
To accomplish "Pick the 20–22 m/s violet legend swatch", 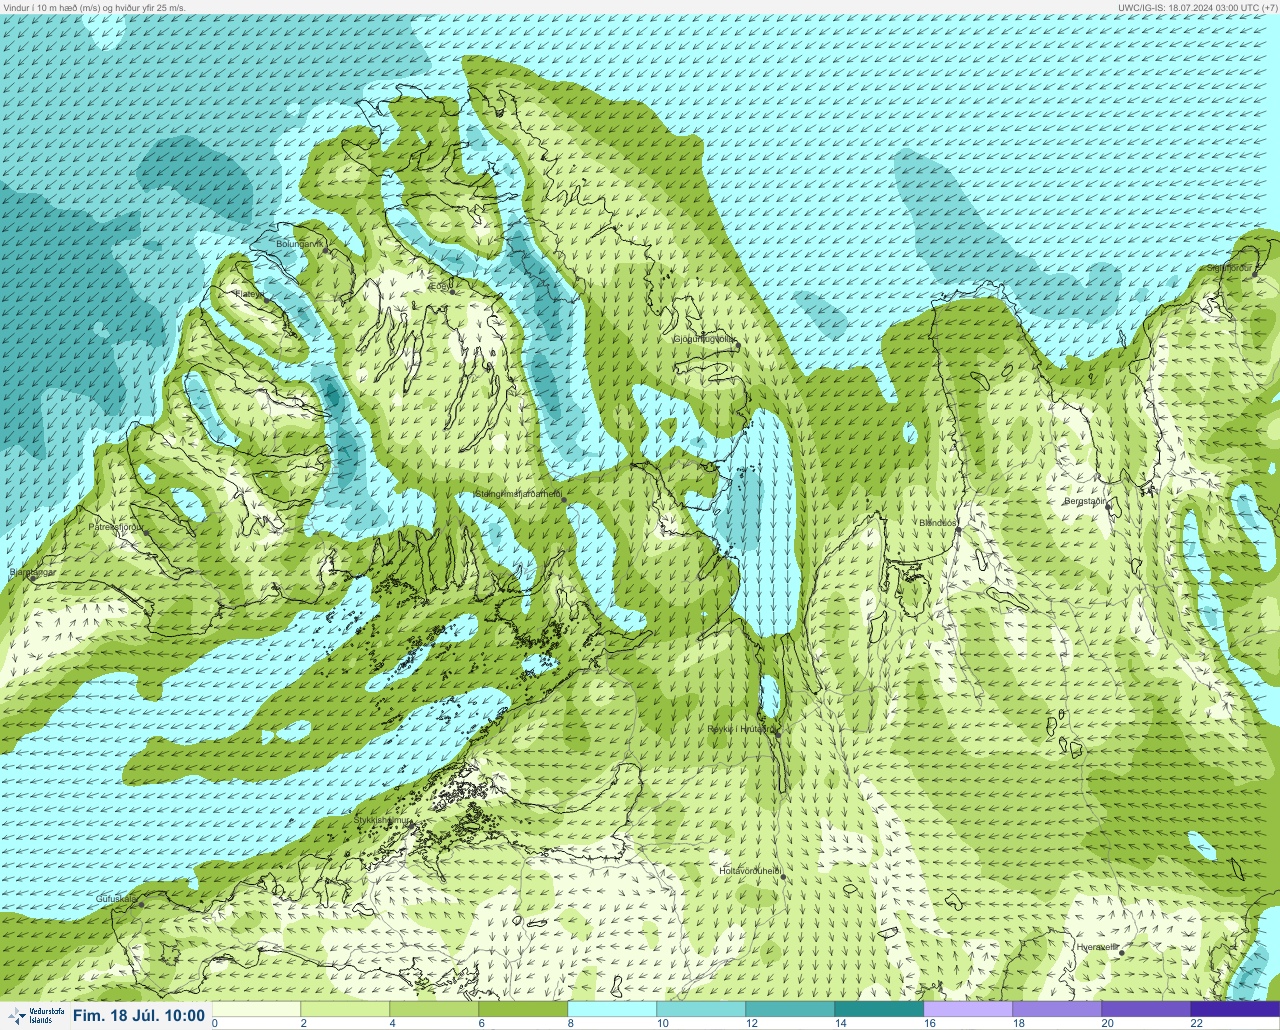I will tap(1146, 1009).
